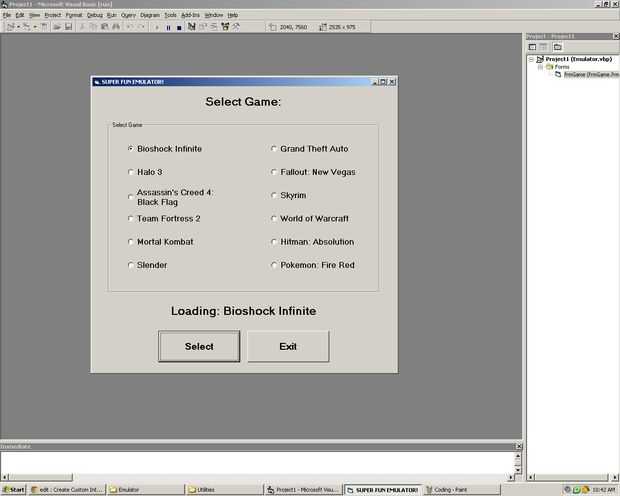Viewport: 620px width, 496px height.
Task: Close the Immediate window panel
Action: (519, 446)
